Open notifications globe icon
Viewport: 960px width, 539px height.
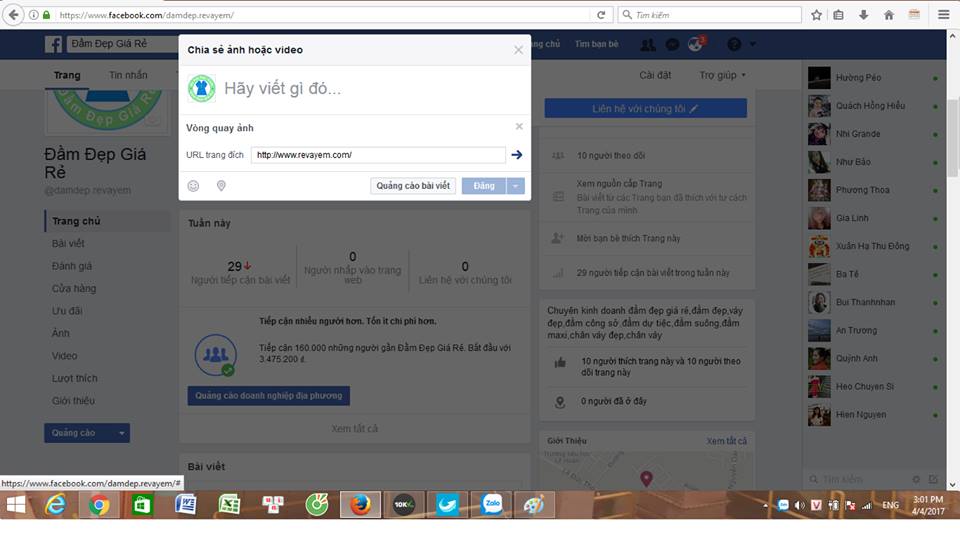[x=696, y=44]
